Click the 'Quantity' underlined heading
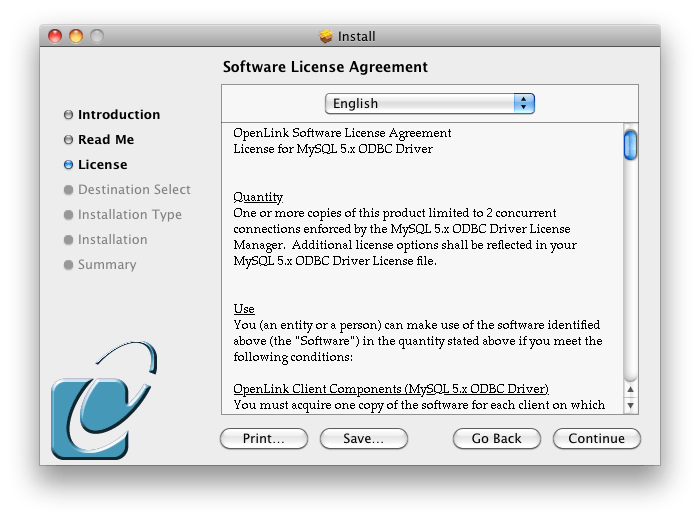The width and height of the screenshot is (700, 520). (x=258, y=197)
